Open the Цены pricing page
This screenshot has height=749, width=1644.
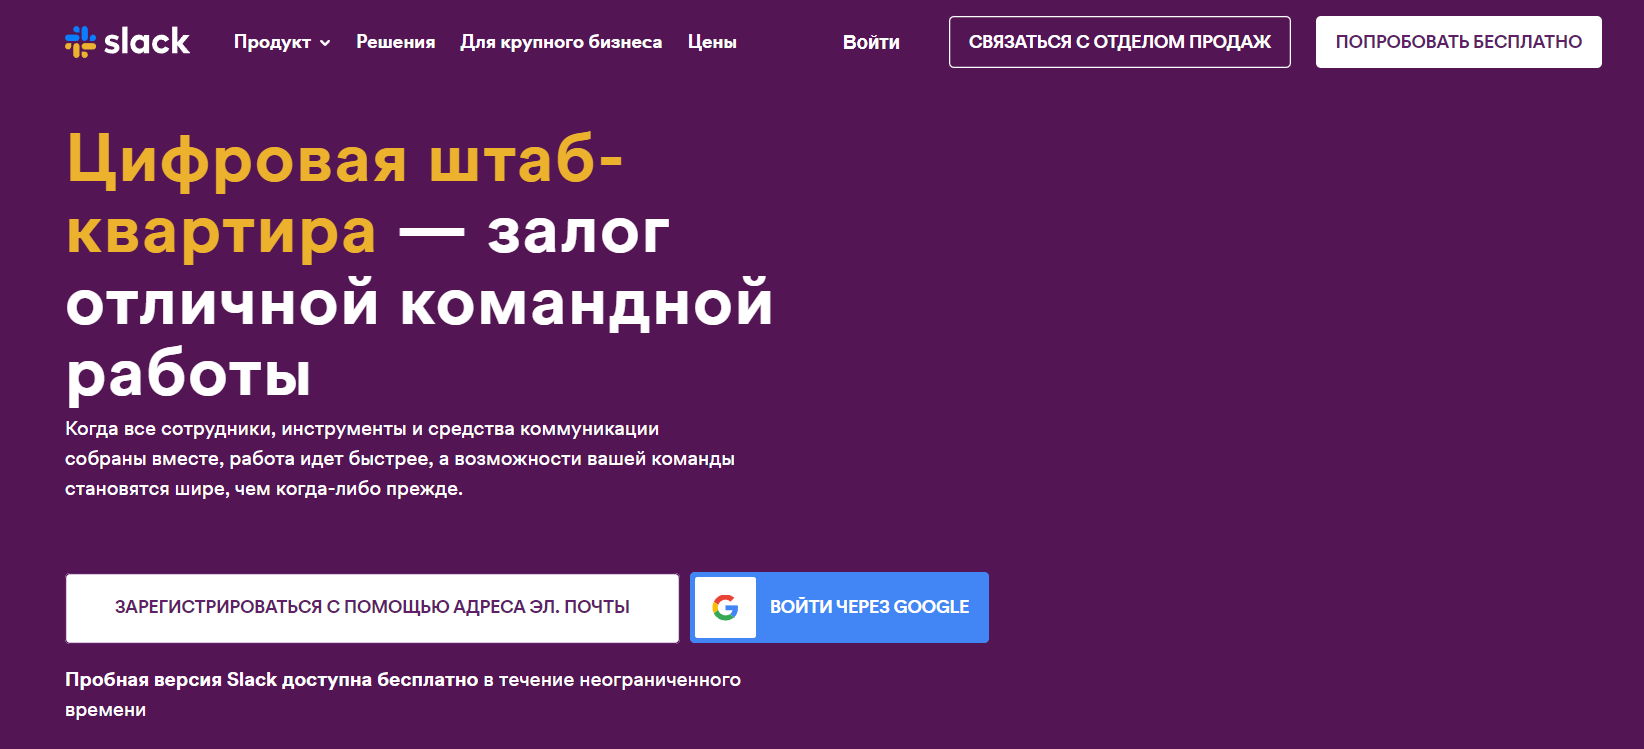pos(712,42)
